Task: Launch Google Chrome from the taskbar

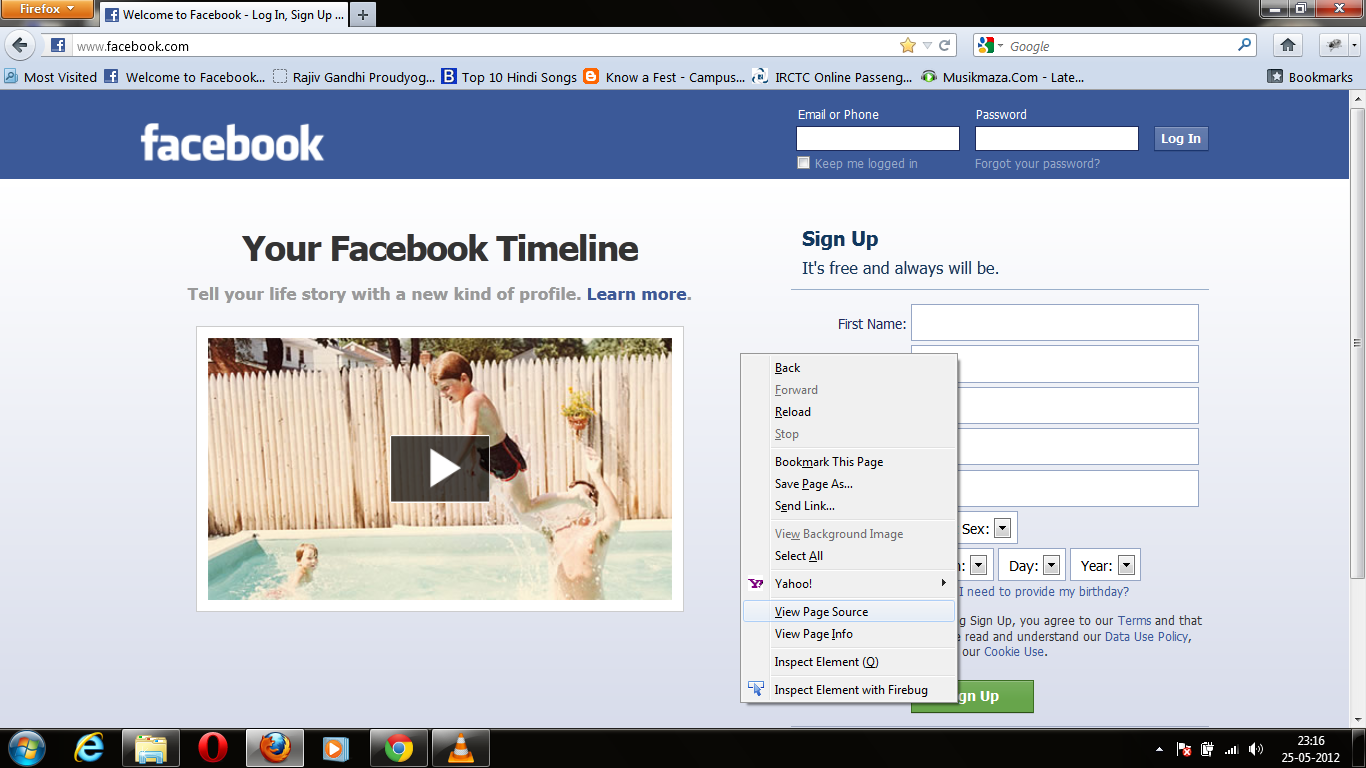Action: coord(398,748)
